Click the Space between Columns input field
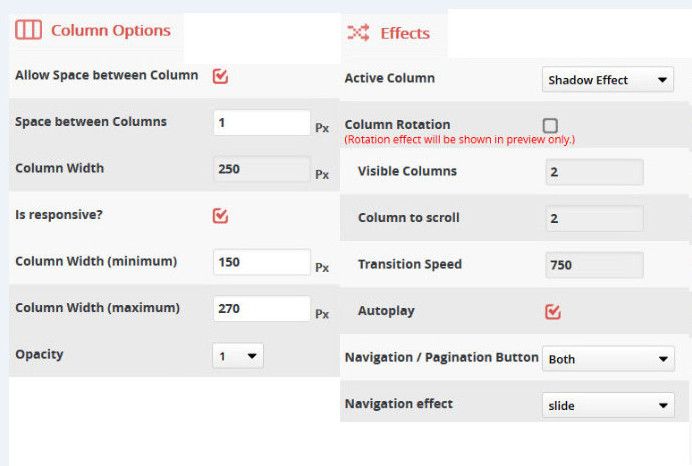 click(262, 122)
